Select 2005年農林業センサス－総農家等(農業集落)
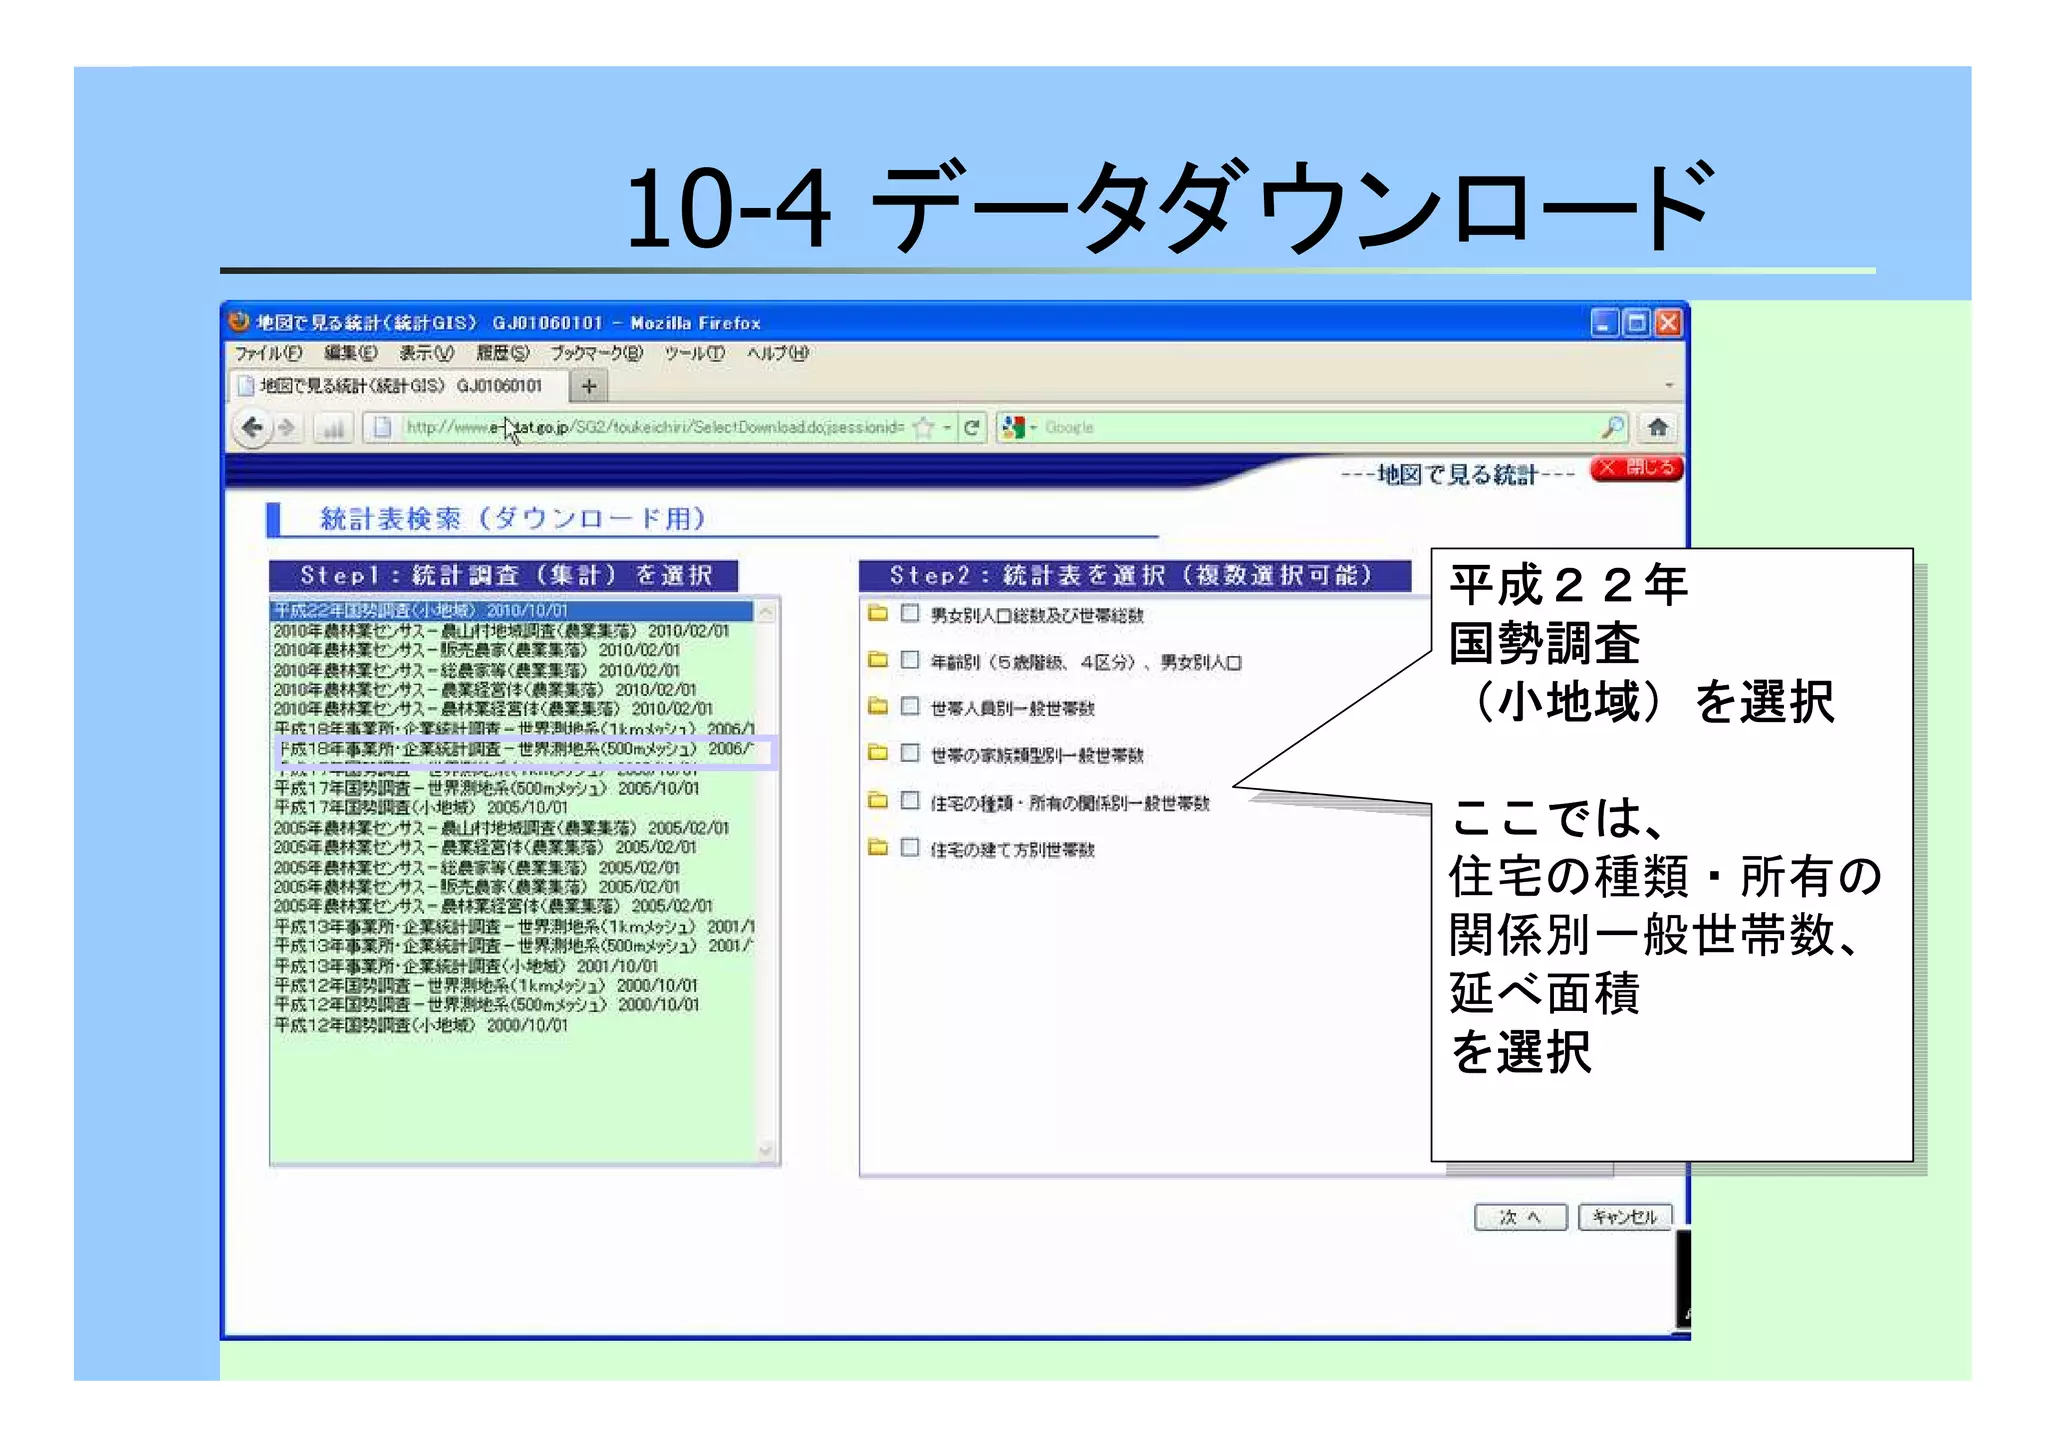 coord(512,867)
